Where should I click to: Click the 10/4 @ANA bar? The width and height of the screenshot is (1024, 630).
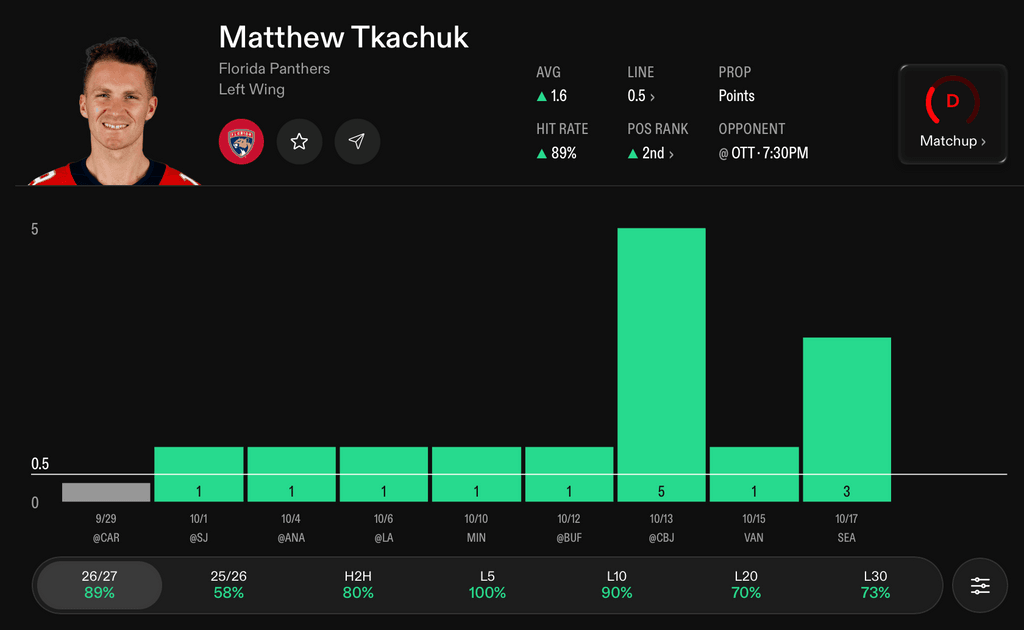[x=291, y=474]
